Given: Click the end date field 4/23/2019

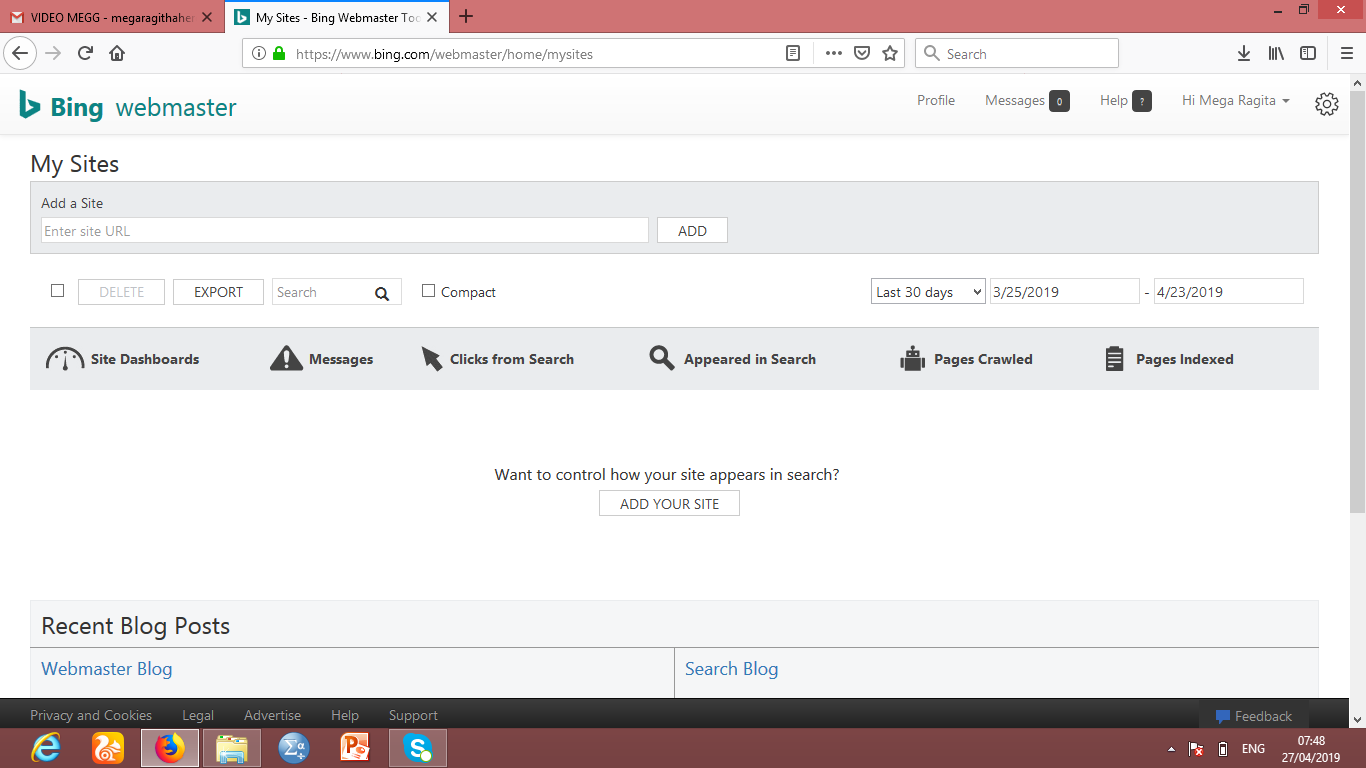Looking at the screenshot, I should pyautogui.click(x=1228, y=292).
